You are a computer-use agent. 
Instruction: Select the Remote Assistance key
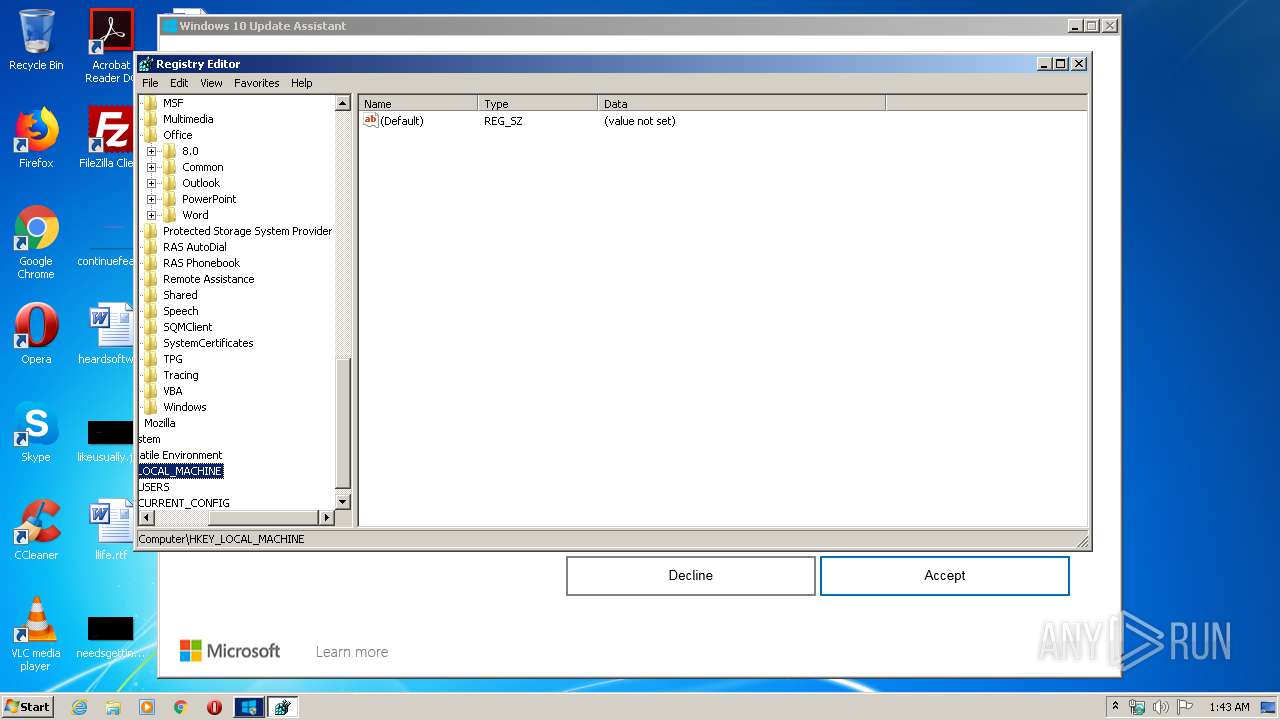[x=208, y=279]
